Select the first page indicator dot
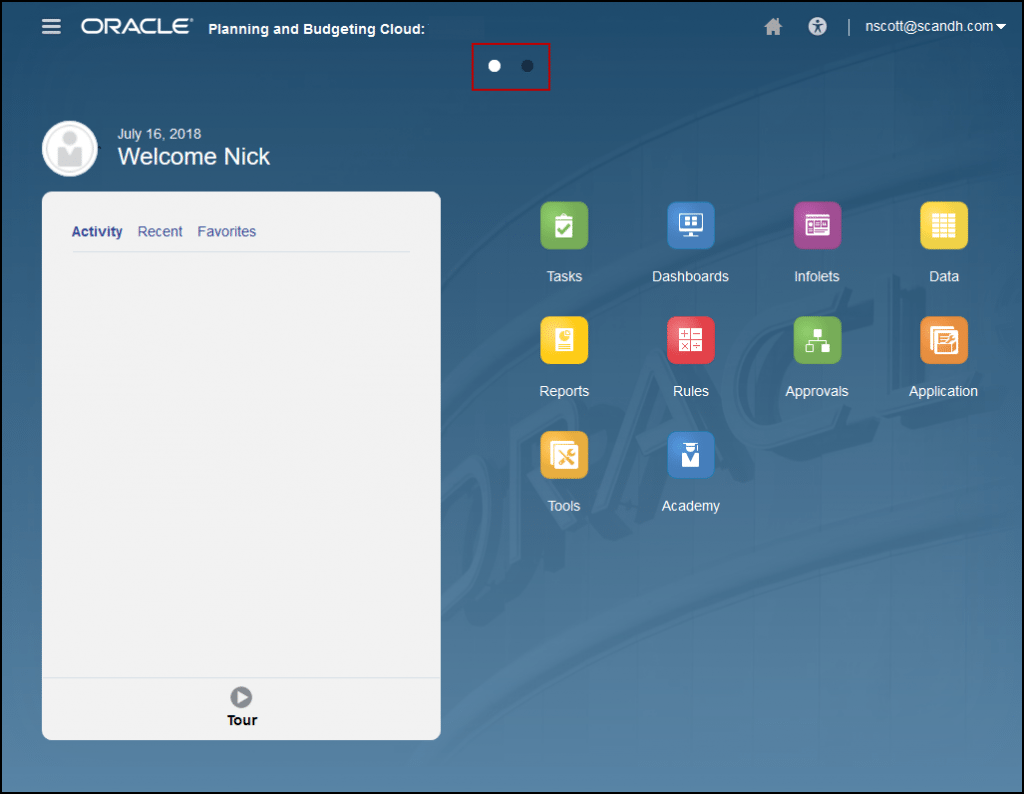This screenshot has height=794, width=1024. click(494, 66)
